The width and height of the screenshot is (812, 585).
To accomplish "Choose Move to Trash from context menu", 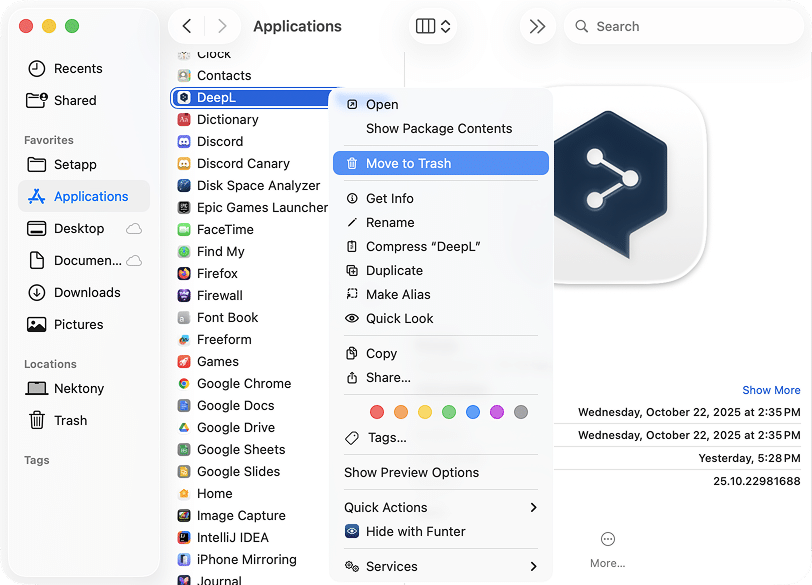I will 441,162.
